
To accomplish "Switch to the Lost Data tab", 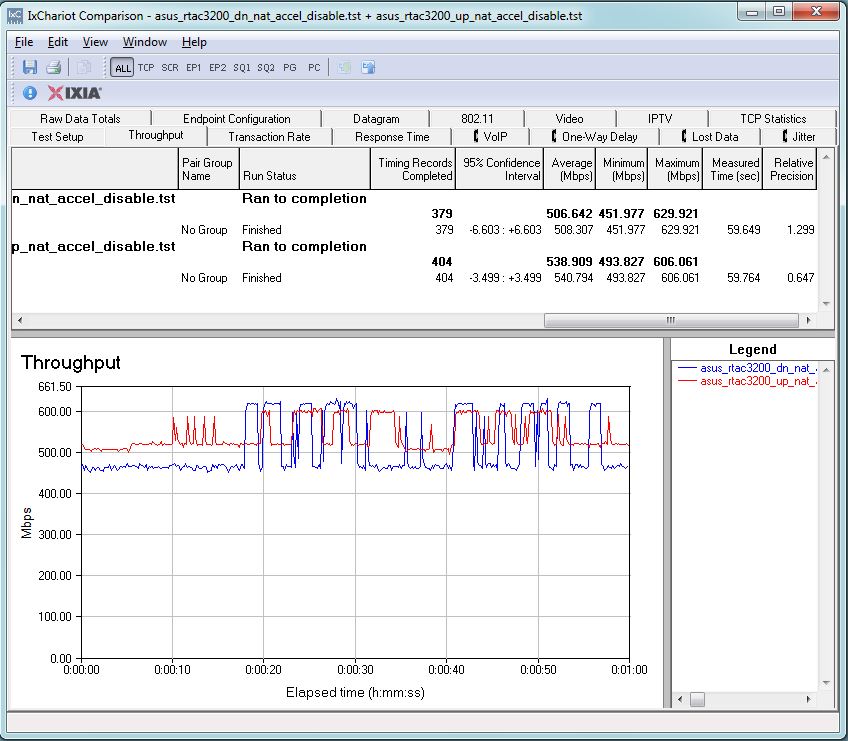I will pyautogui.click(x=710, y=137).
